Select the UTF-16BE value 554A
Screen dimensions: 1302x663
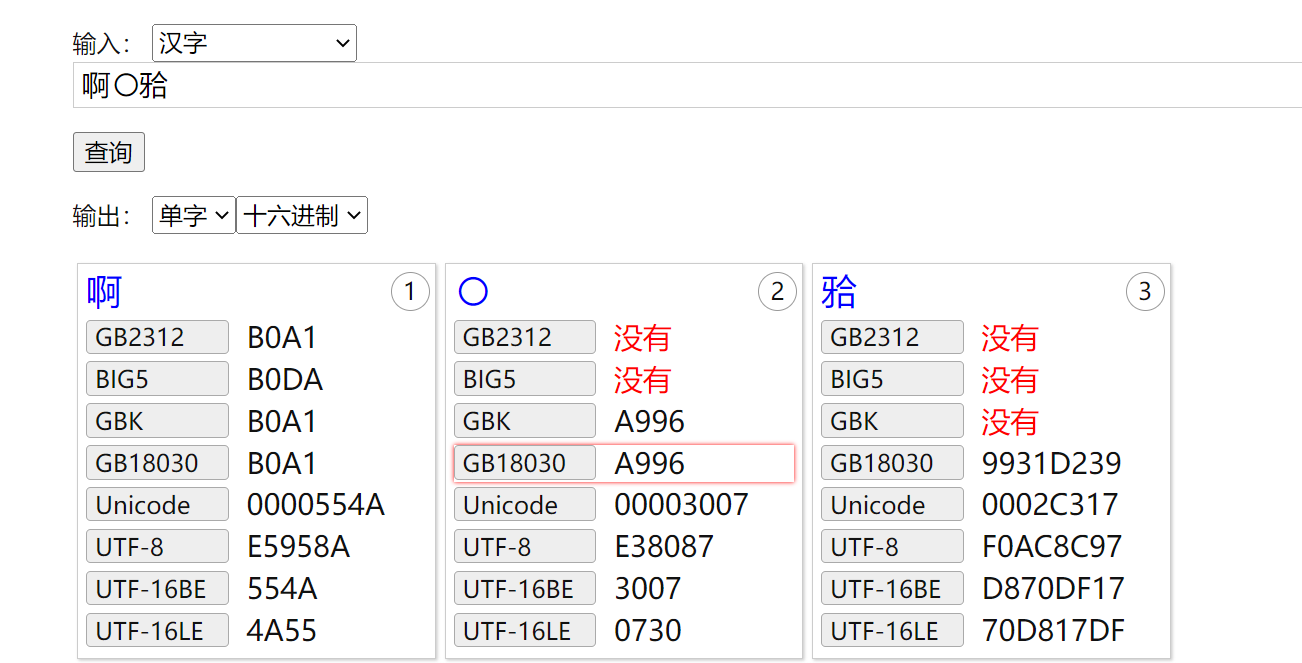282,590
